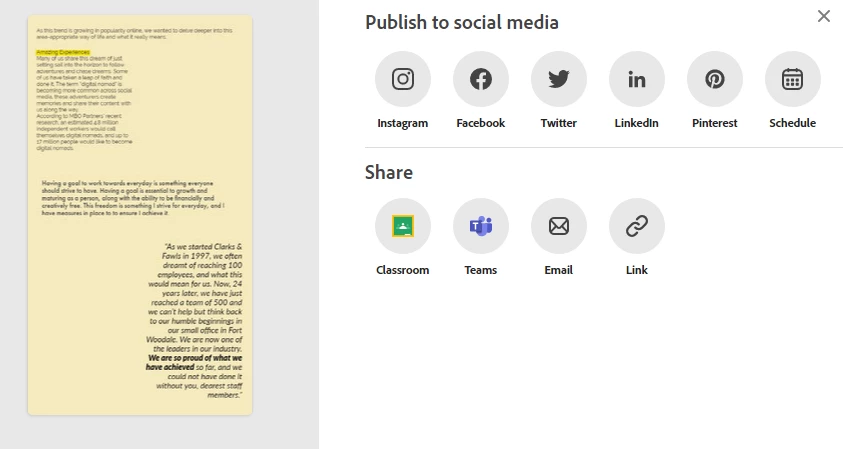Click the document preview thumbnail
843x449 pixels.
(x=140, y=215)
